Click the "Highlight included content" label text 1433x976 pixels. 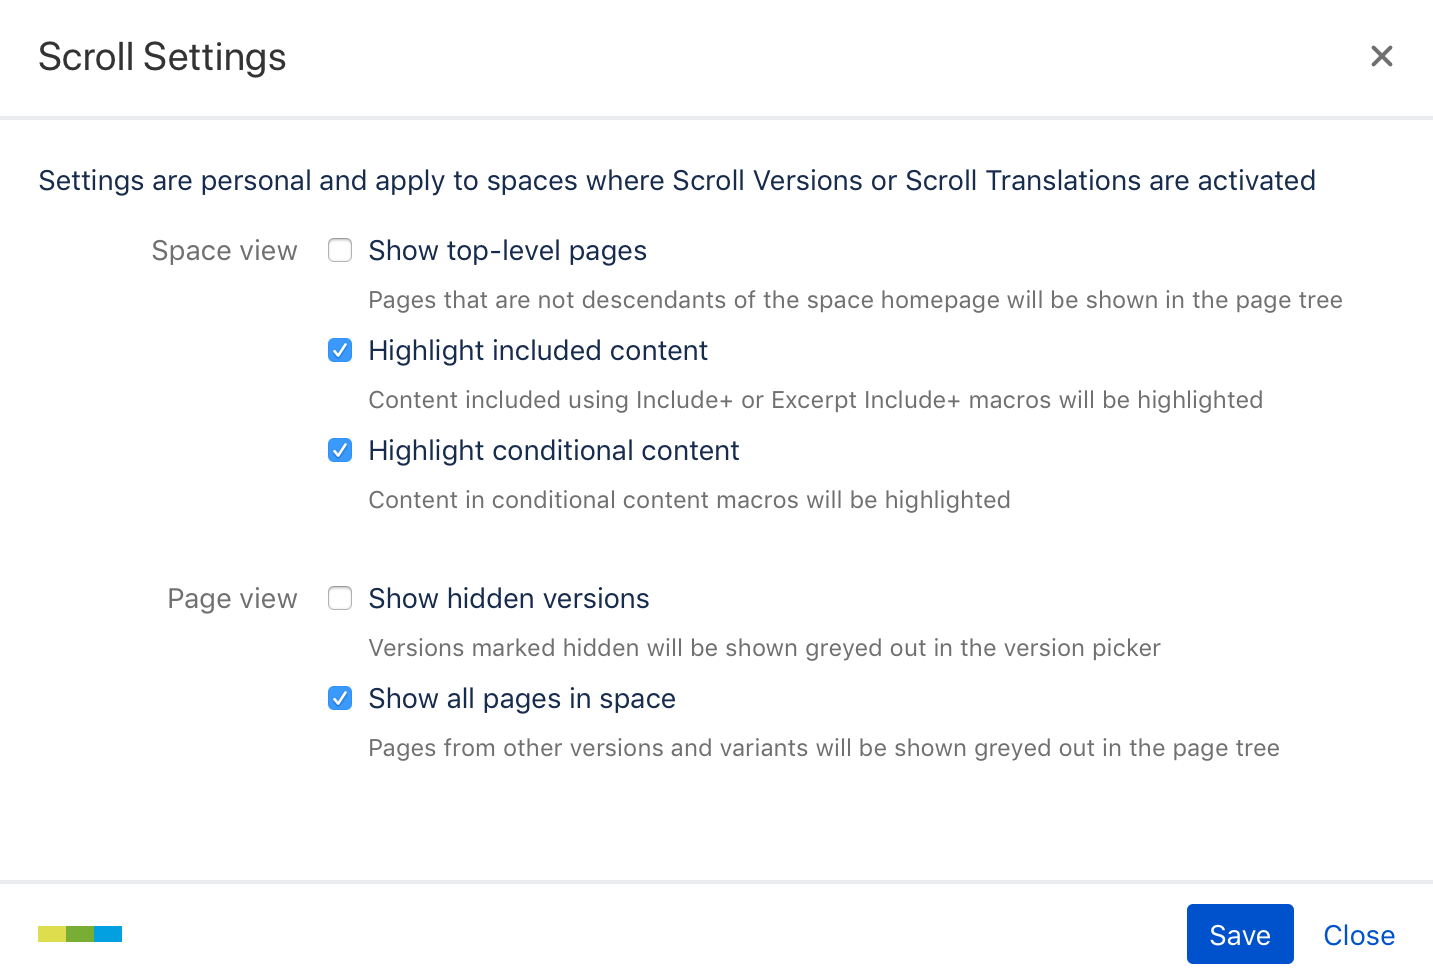pyautogui.click(x=538, y=351)
